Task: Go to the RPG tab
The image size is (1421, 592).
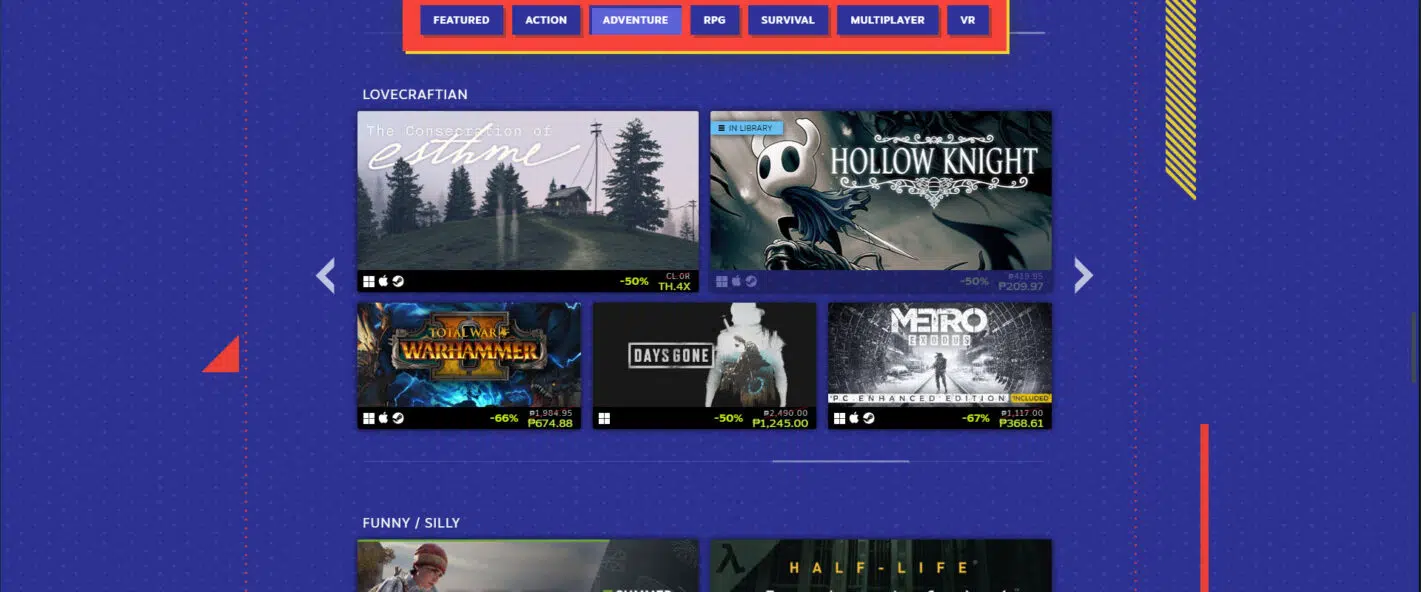Action: (x=714, y=20)
